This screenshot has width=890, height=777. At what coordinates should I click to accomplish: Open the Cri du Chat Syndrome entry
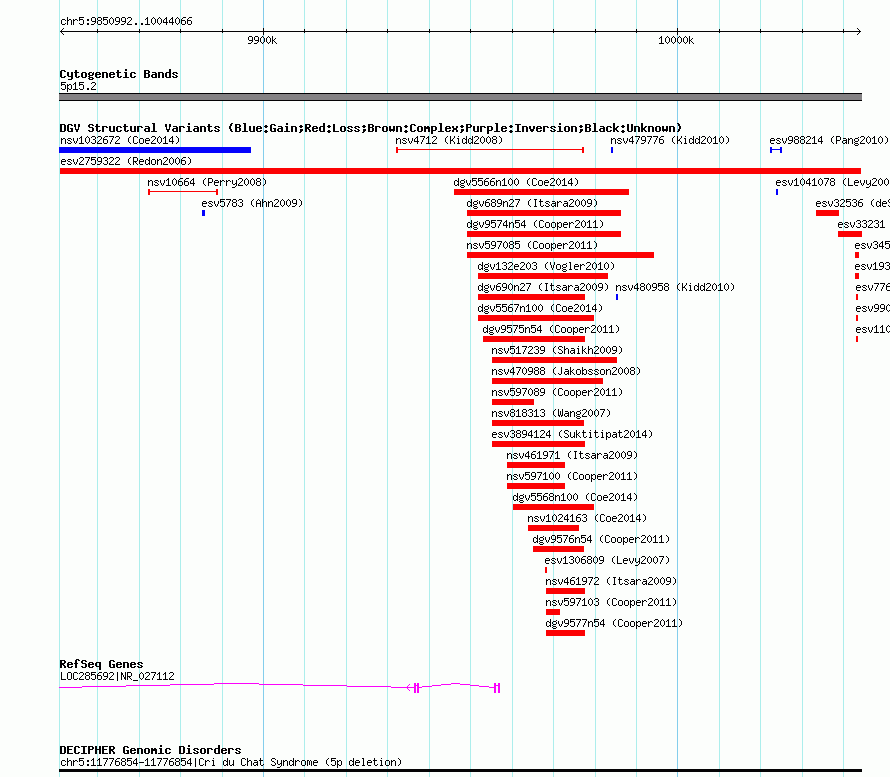tap(230, 762)
